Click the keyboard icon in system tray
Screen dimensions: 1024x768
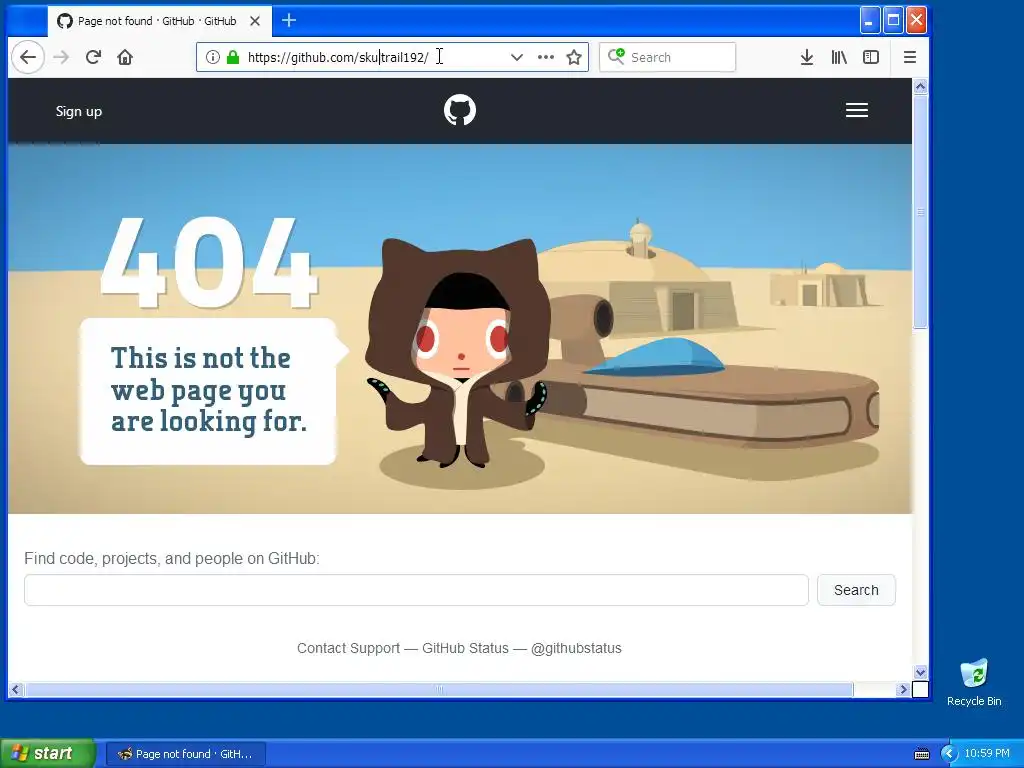click(x=921, y=754)
